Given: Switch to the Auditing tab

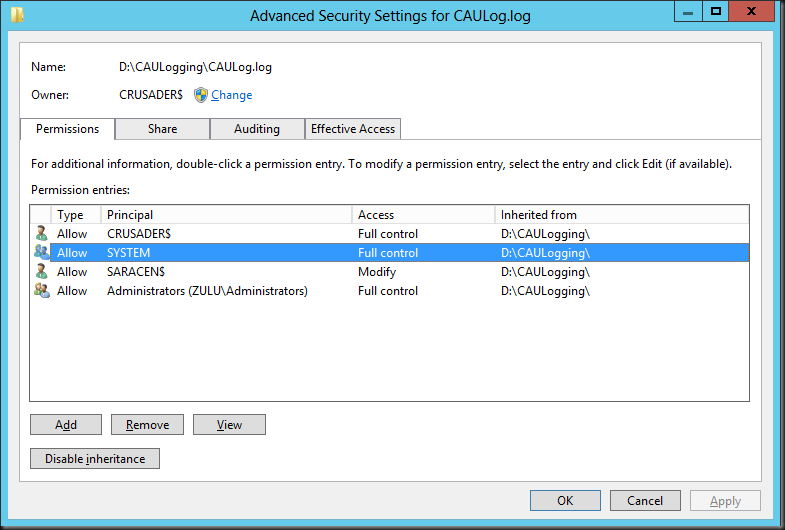Looking at the screenshot, I should click(257, 129).
